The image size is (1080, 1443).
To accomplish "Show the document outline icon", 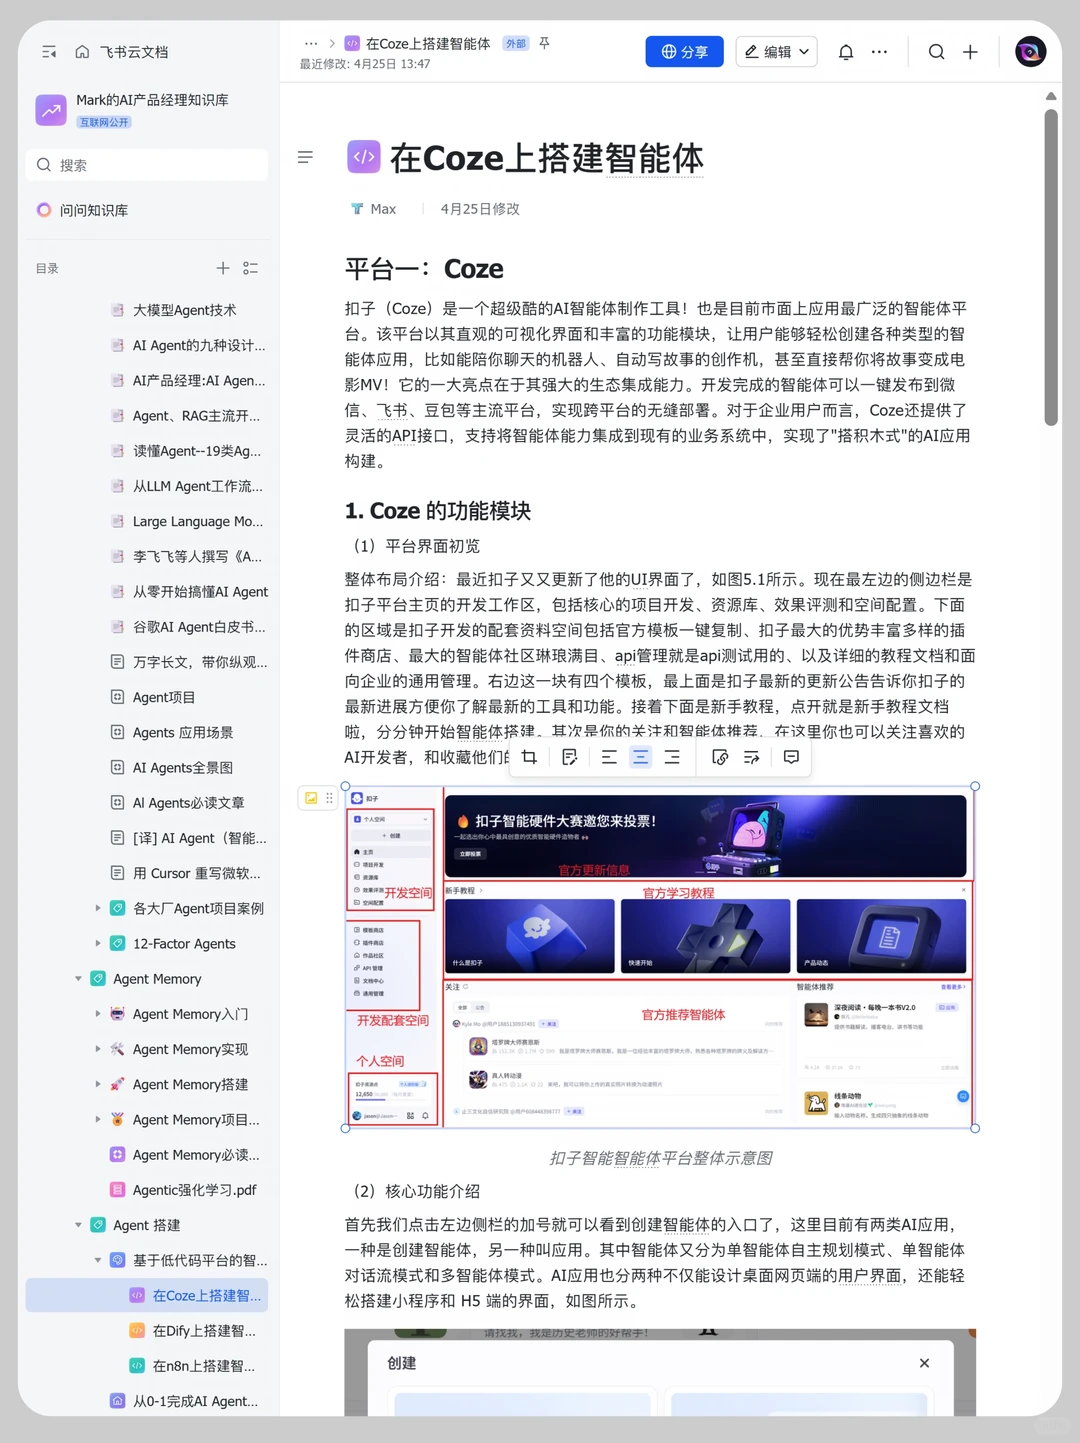I will [305, 157].
